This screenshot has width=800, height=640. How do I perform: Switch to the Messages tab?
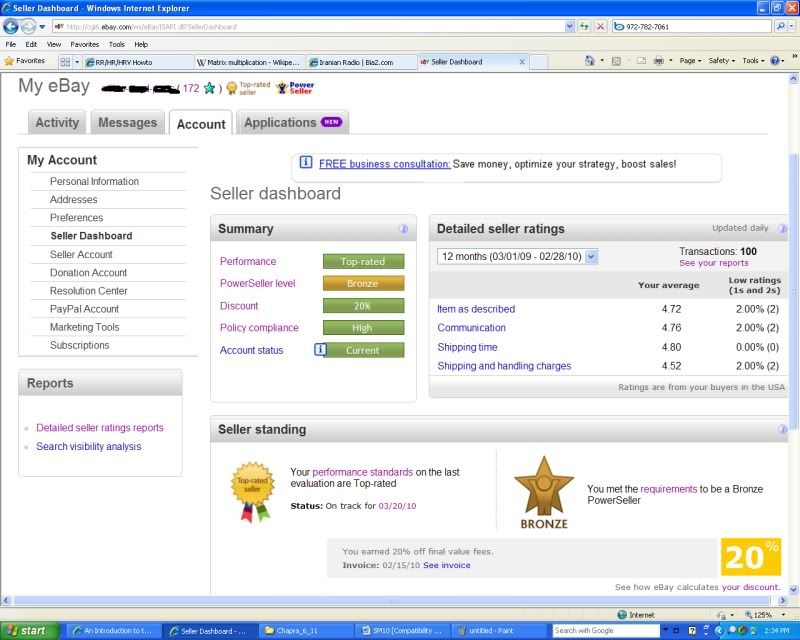128,122
